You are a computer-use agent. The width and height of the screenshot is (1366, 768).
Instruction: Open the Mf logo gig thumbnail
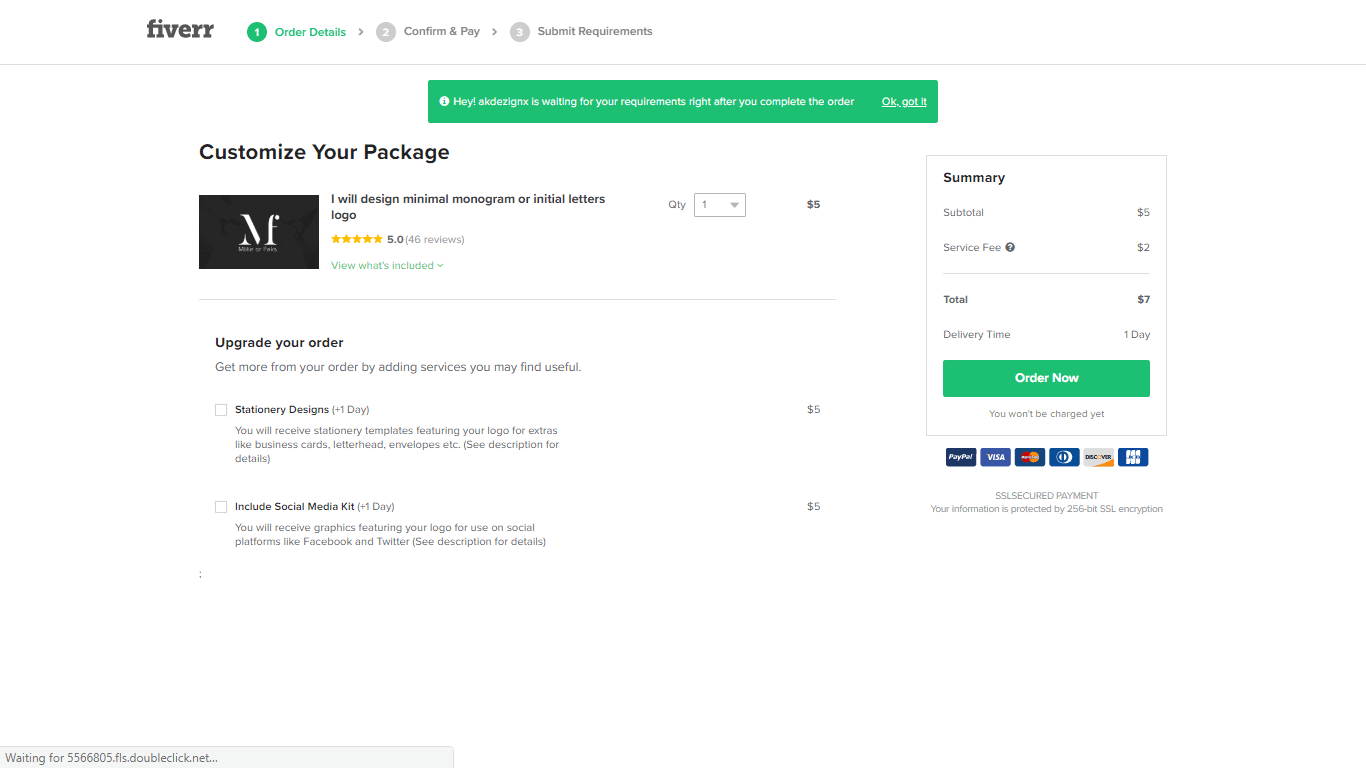(x=259, y=232)
